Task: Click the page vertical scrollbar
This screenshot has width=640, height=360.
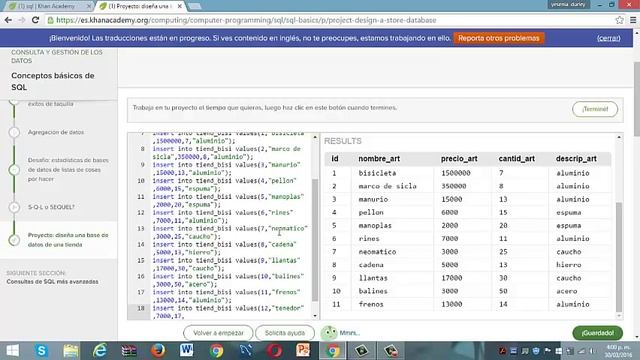Action: [x=637, y=100]
